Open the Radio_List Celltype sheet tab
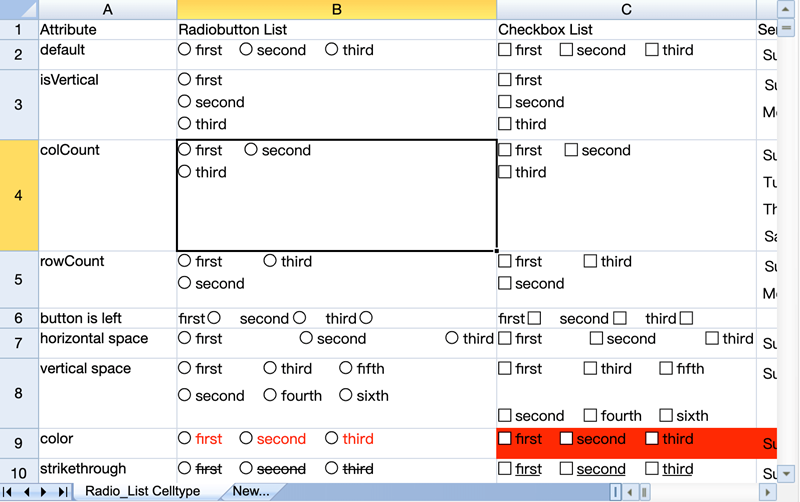 [142, 491]
